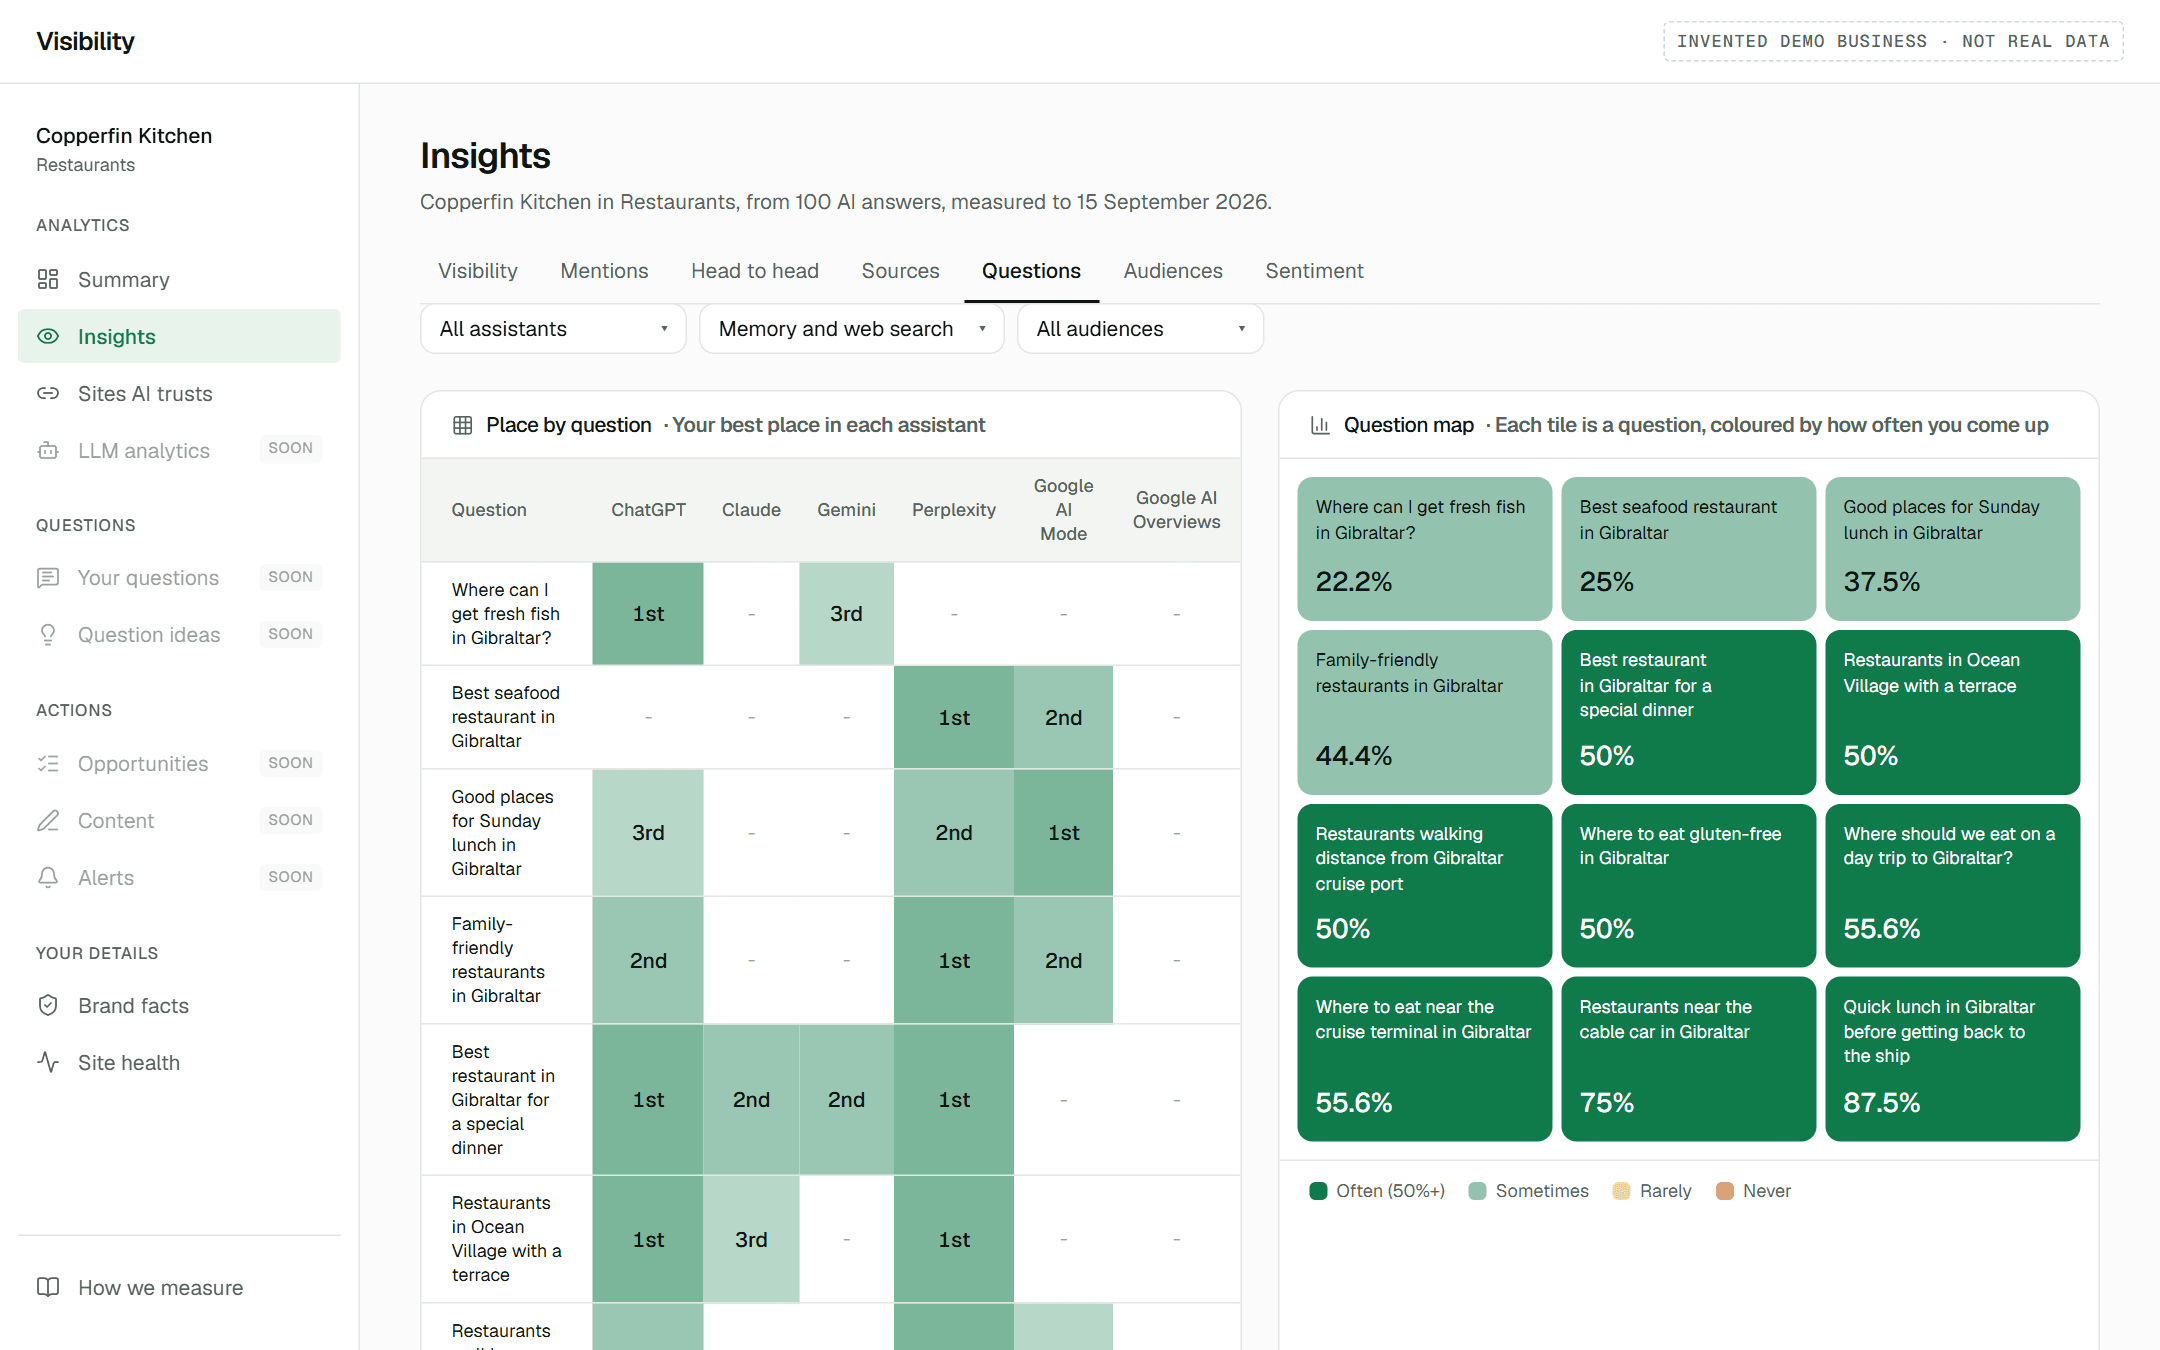Viewport: 2160px width, 1350px height.
Task: Click the cruise terminal tile showing 55.6%
Action: click(x=1424, y=1058)
